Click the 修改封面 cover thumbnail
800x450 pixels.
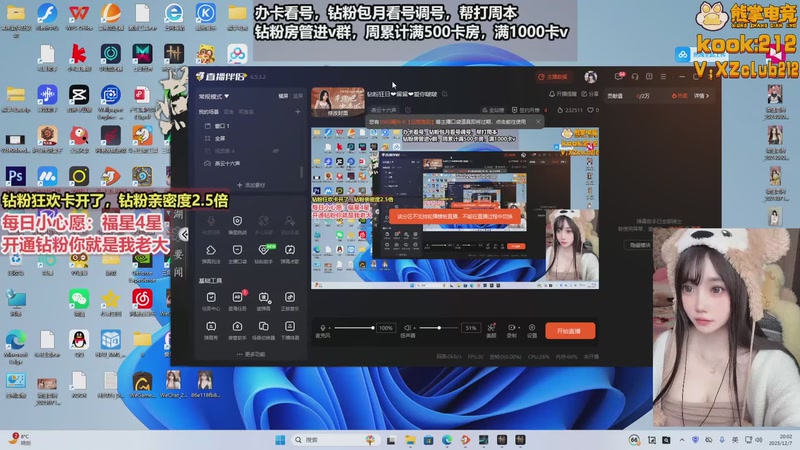(338, 102)
